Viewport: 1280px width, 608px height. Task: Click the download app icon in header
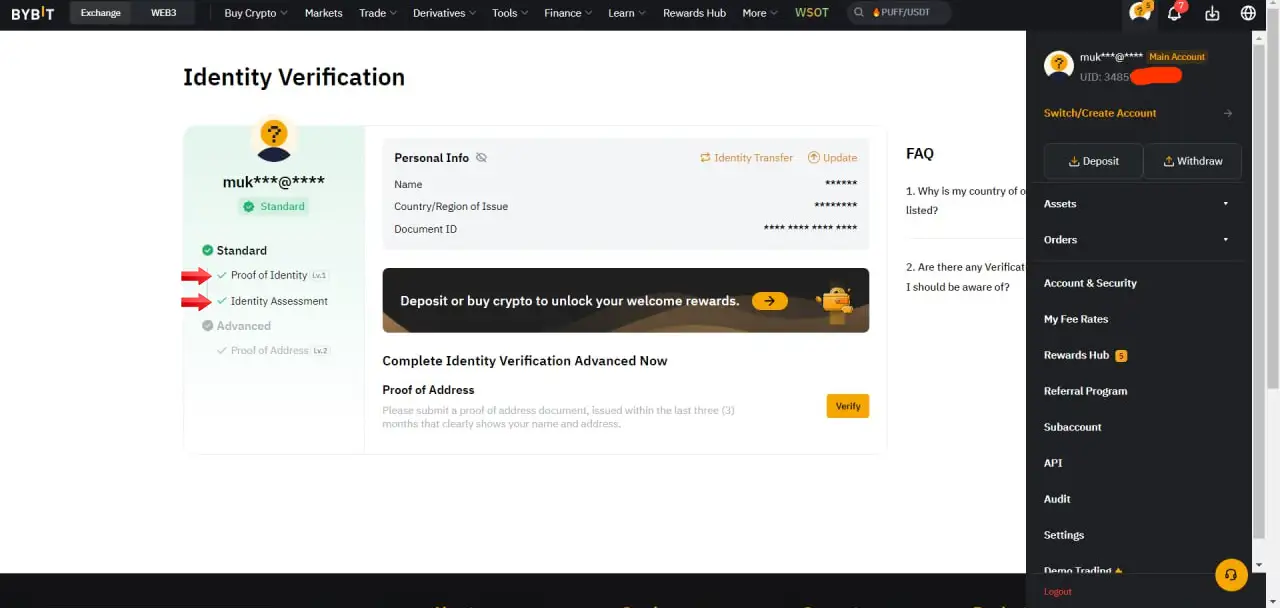click(1212, 13)
